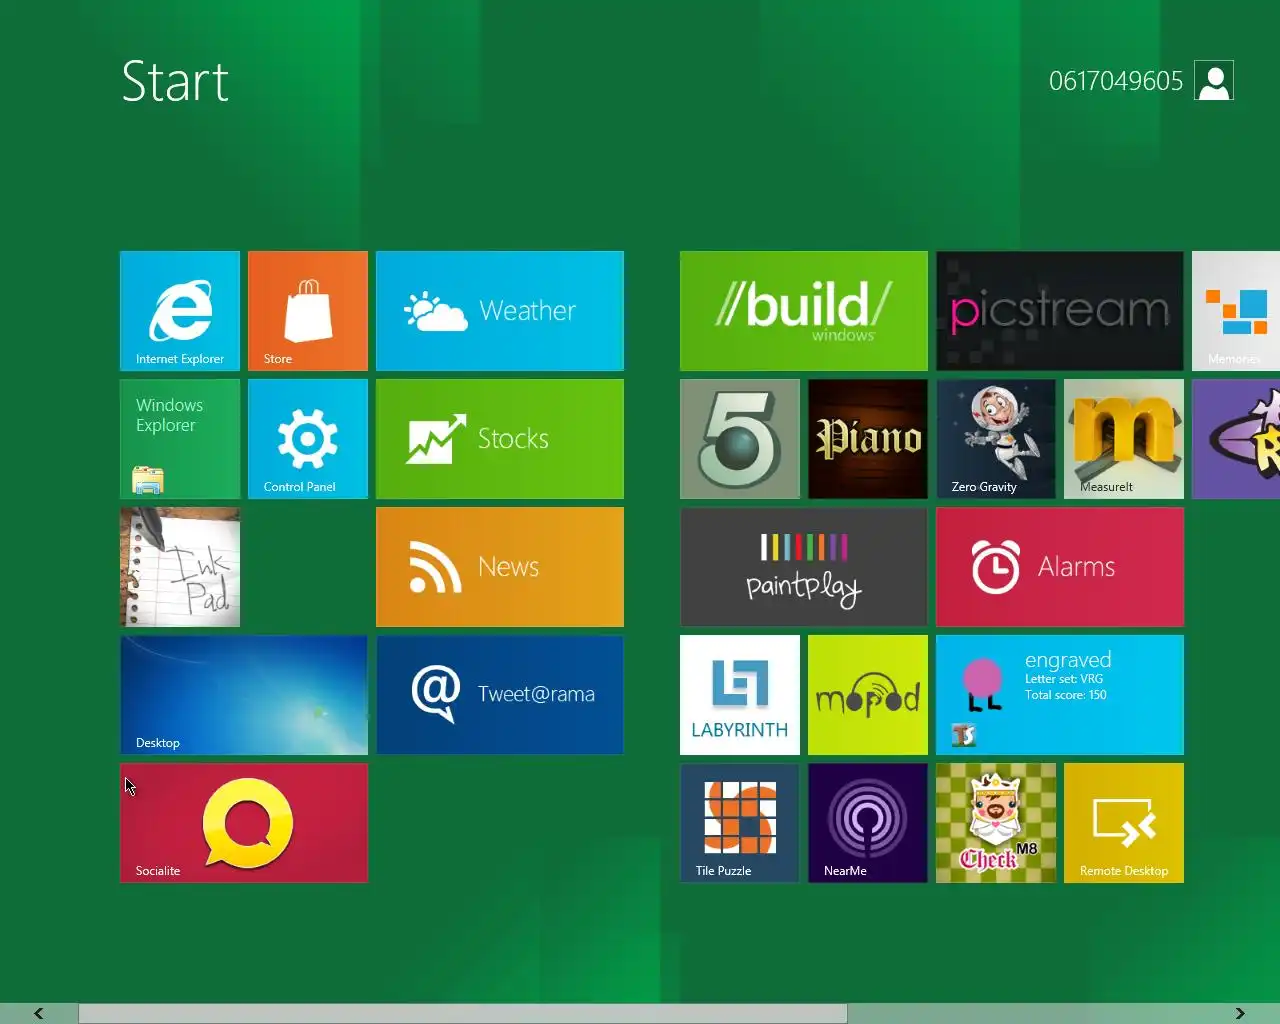Click the user name 0617049605
This screenshot has width=1280, height=1024.
point(1116,81)
